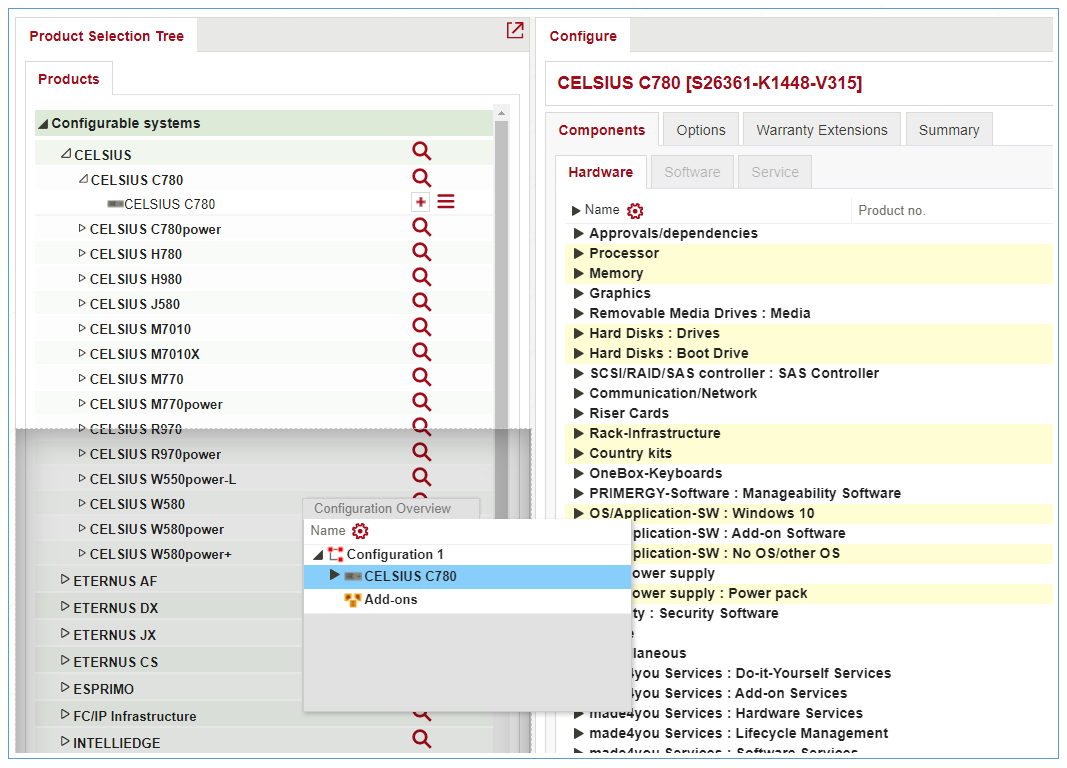Open the gear settings beside Name in Components
The image size is (1067, 768).
pyautogui.click(x=635, y=211)
